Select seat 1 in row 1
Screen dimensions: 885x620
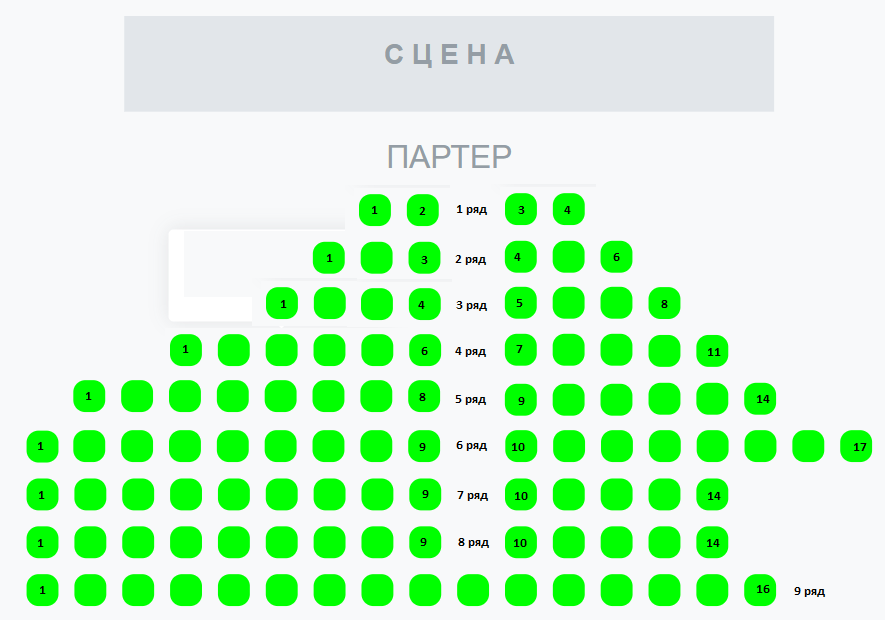375,210
